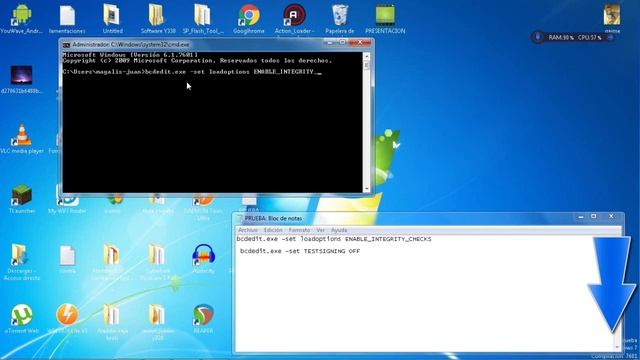Open the SP_Flash_Tool folder icon

click(x=202, y=15)
